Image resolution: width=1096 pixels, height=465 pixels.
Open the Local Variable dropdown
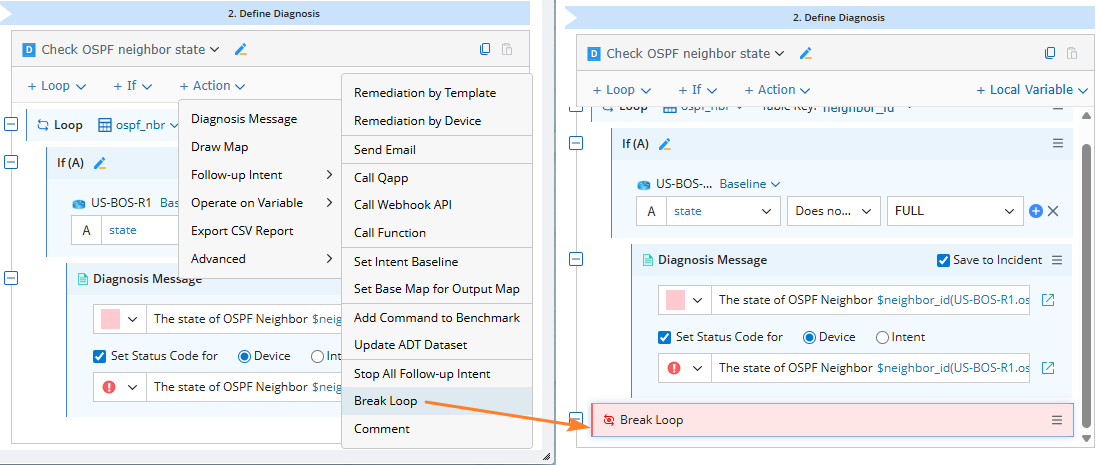click(1032, 90)
